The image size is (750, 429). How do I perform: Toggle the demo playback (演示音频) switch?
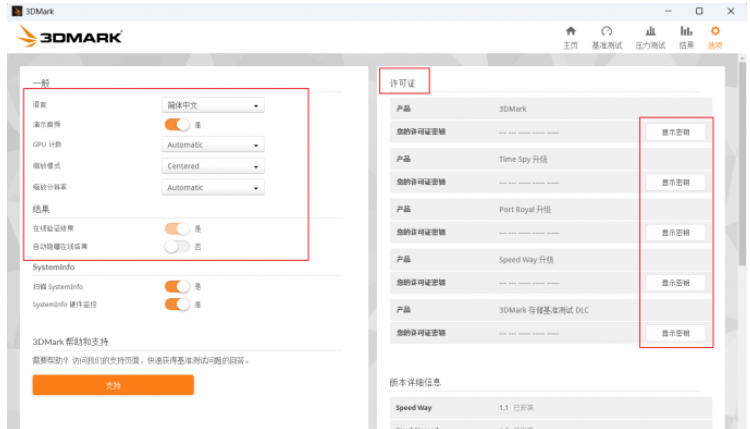(x=177, y=124)
